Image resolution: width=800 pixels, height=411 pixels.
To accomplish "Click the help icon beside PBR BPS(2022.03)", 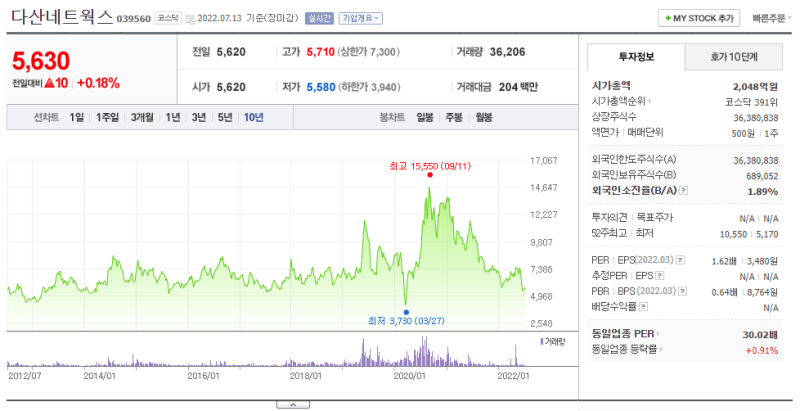I will [683, 291].
